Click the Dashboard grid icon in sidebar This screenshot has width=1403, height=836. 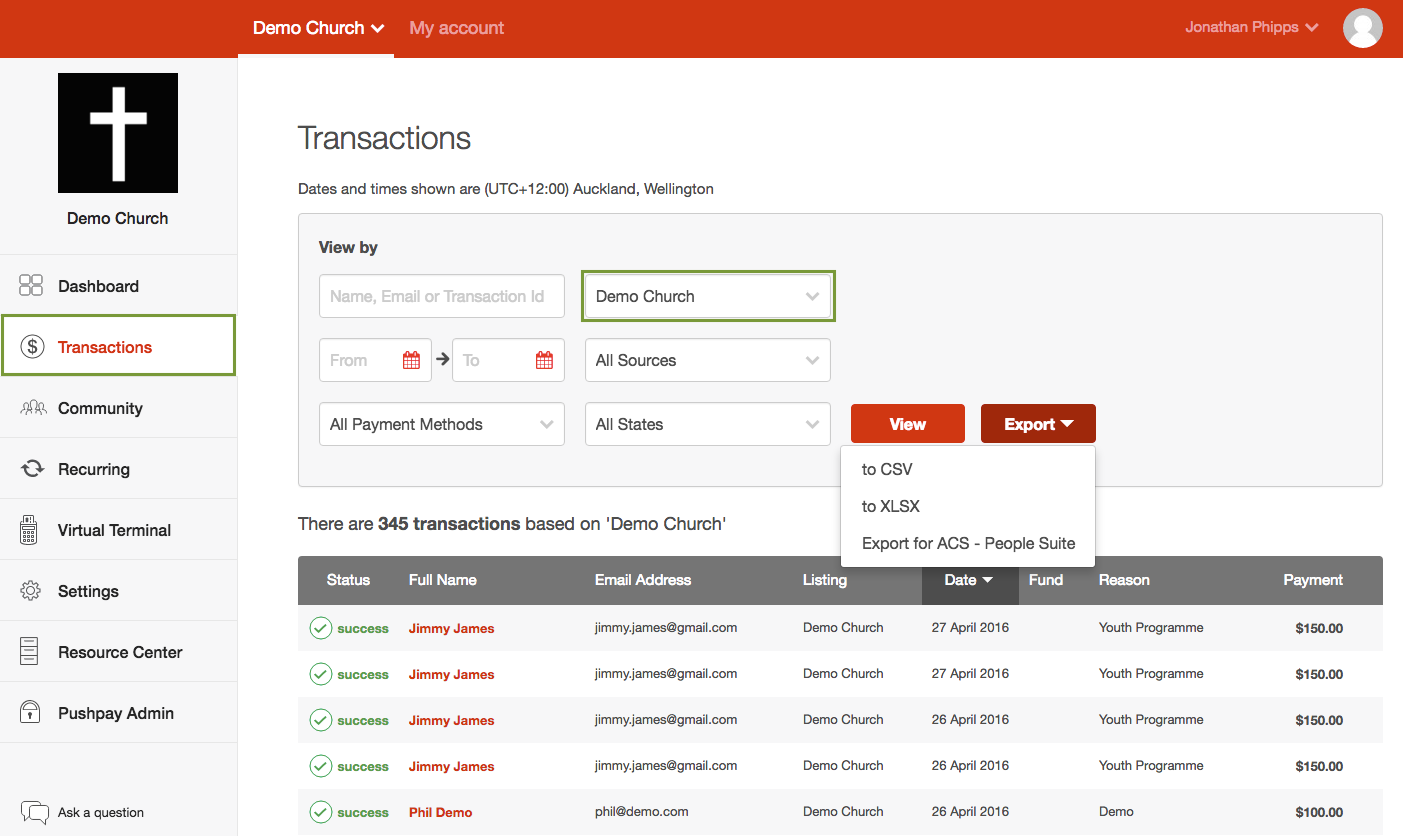pos(31,286)
